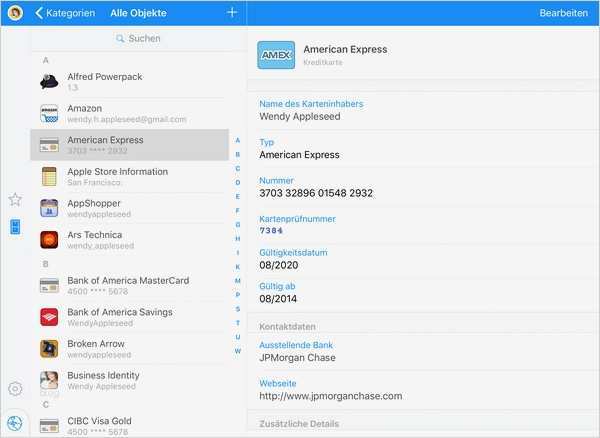This screenshot has height=438, width=600.
Task: Jump to index letter S
Action: [x=238, y=309]
